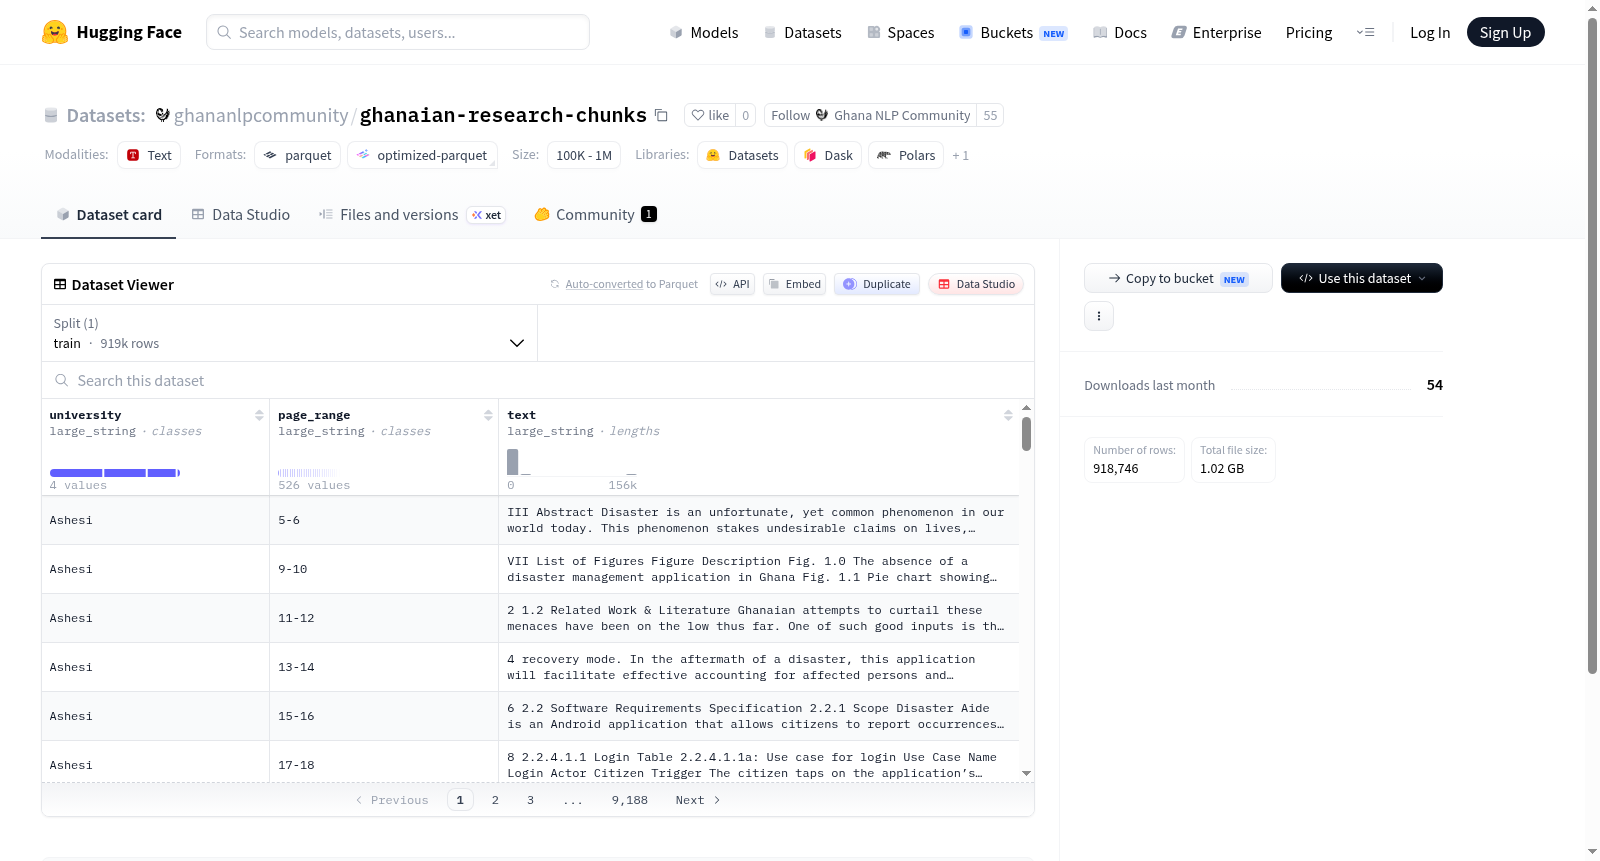Screen dimensions: 1600x861
Task: Copy dataset name with copy icon
Action: pos(661,115)
